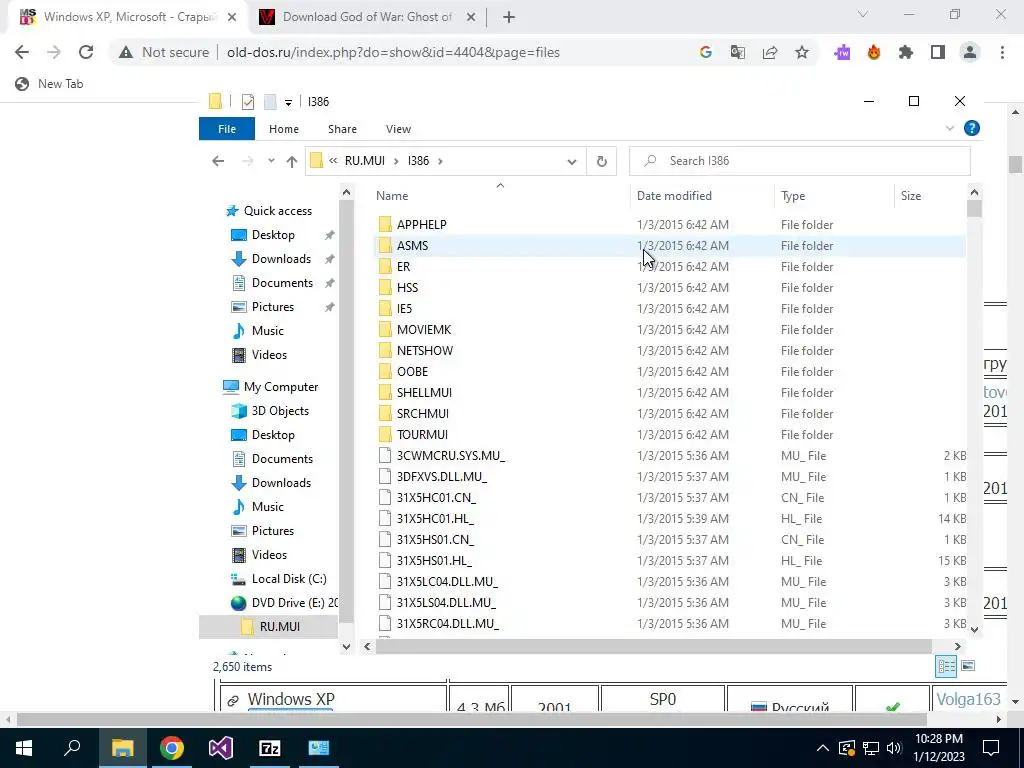Show hidden system tray icons
Image resolution: width=1024 pixels, height=768 pixels.
(823, 748)
